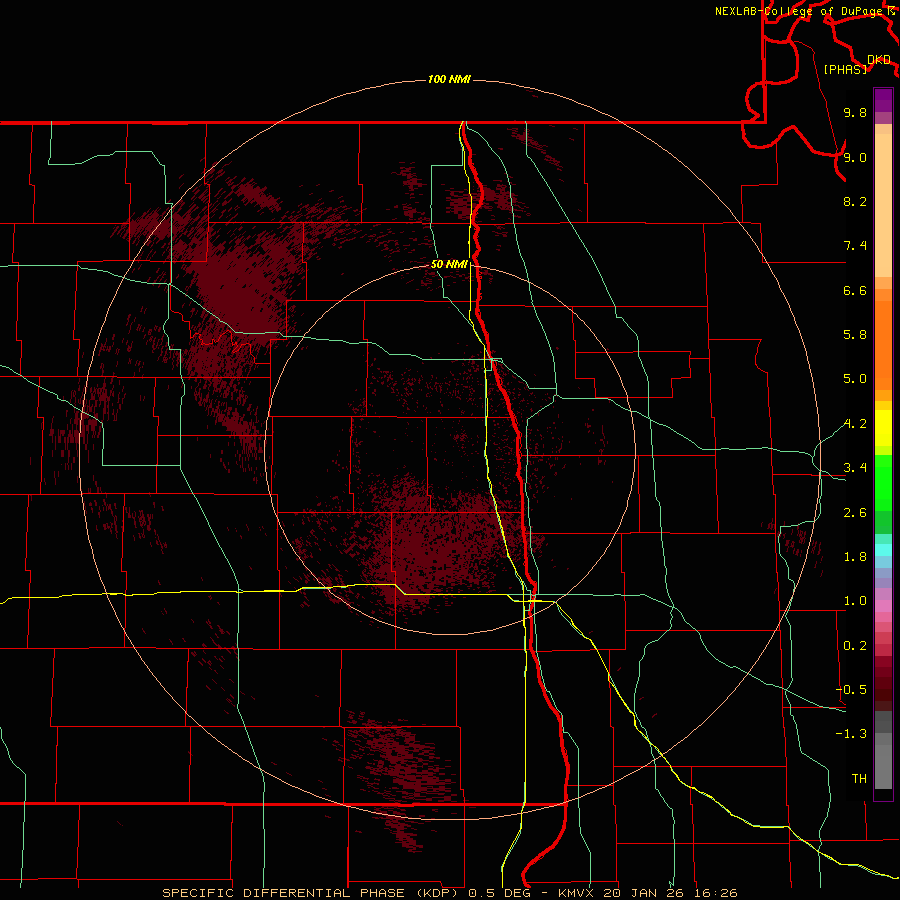The height and width of the screenshot is (900, 900).
Task: Click the NEXLAB-College of DuPage credit text
Action: click(799, 11)
